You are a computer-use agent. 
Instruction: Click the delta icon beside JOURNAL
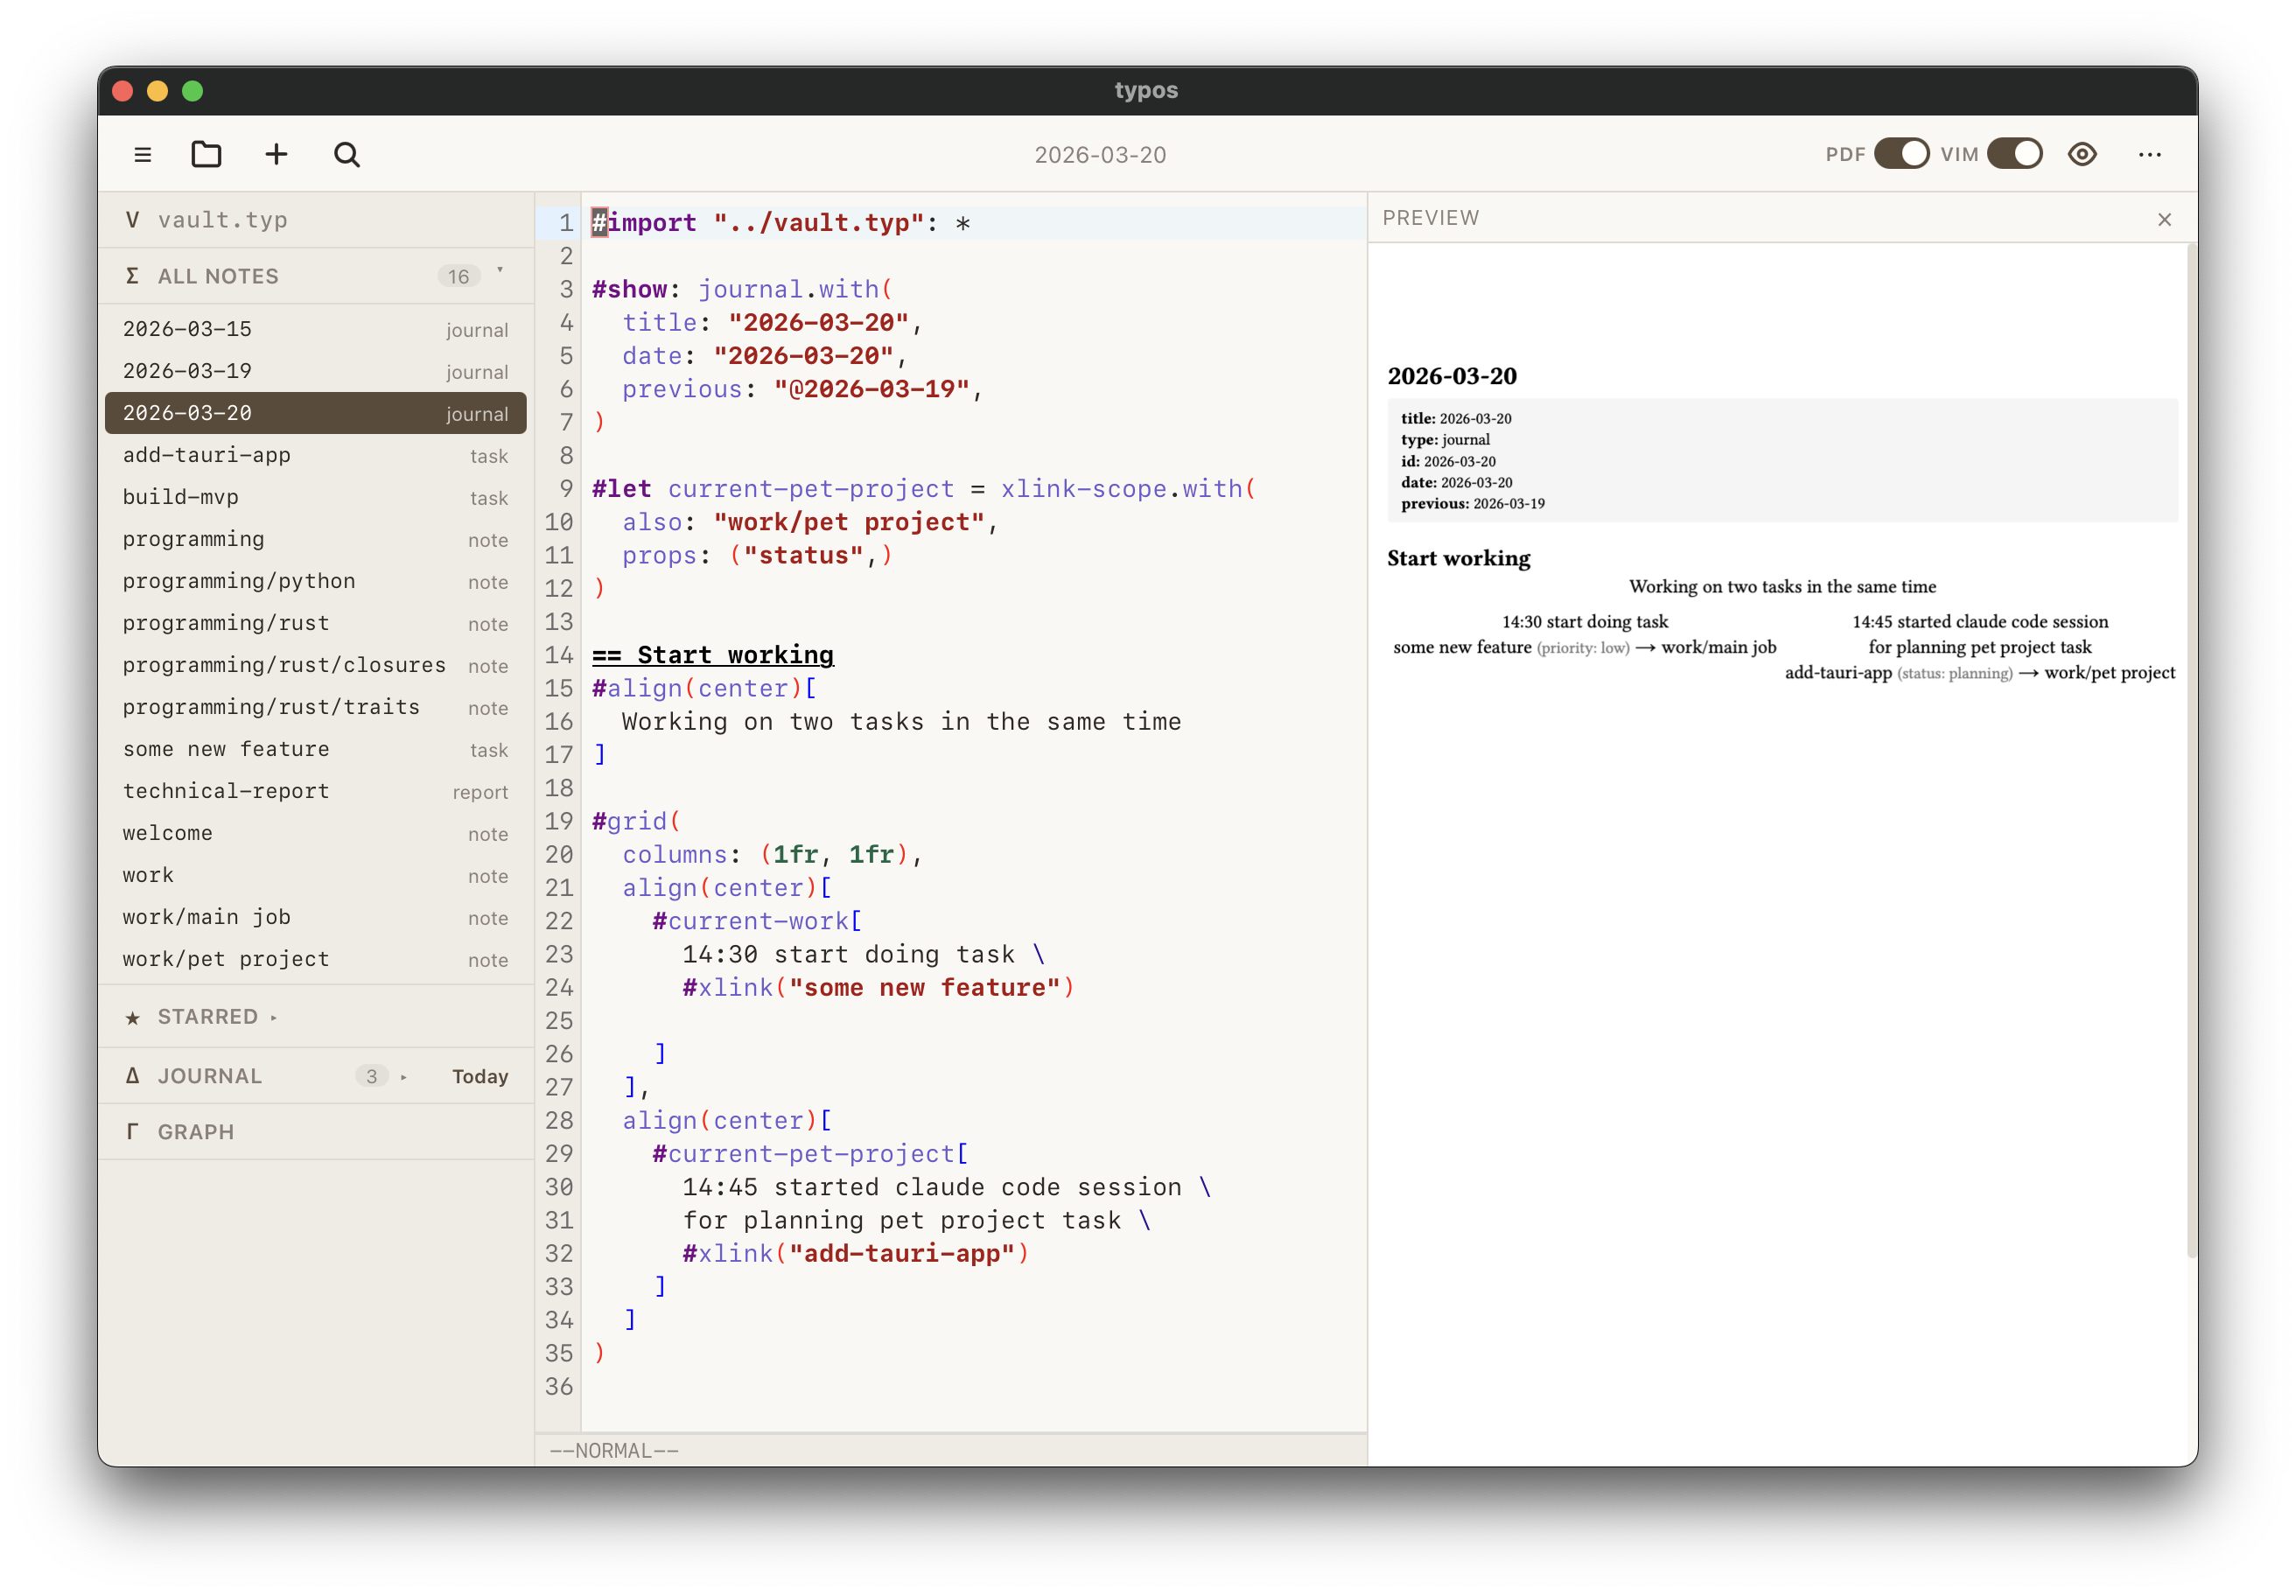[x=133, y=1075]
